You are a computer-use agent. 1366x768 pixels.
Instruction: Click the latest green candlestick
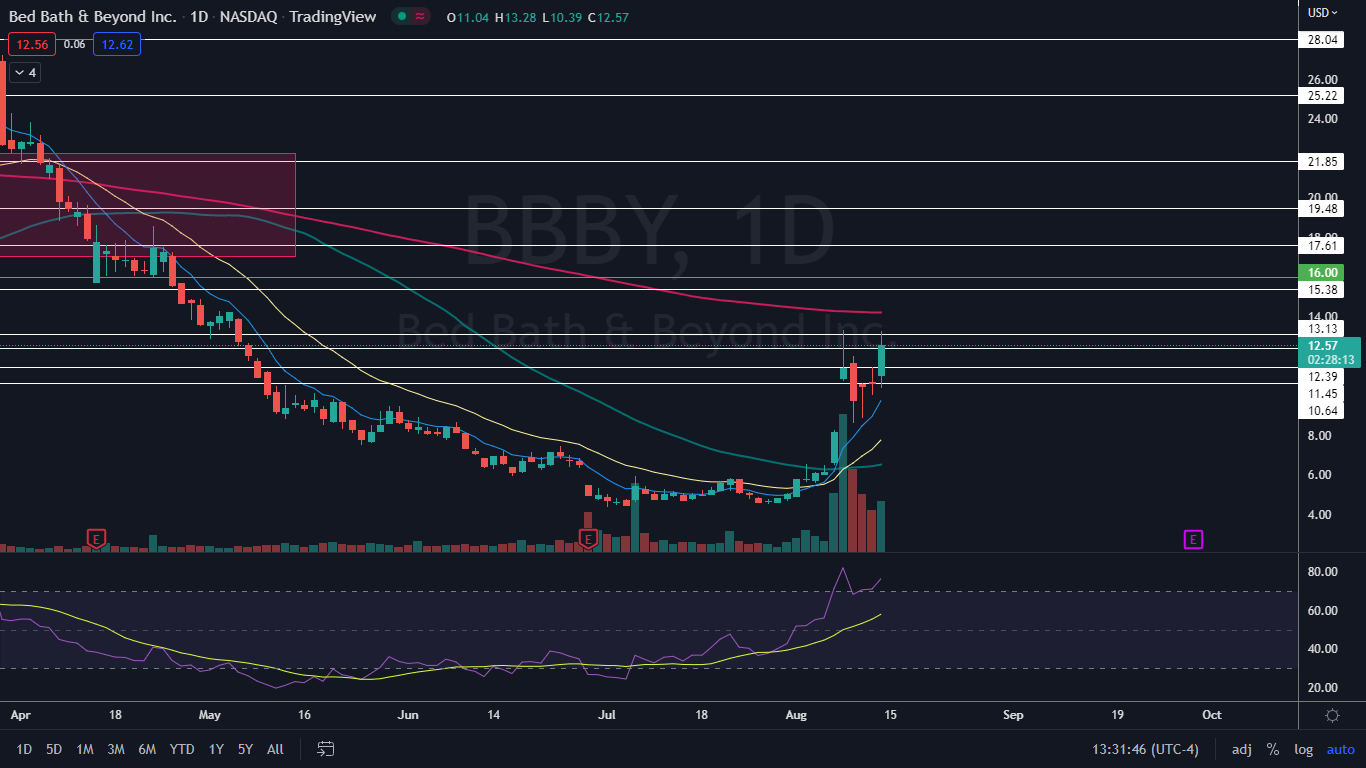[x=881, y=361]
